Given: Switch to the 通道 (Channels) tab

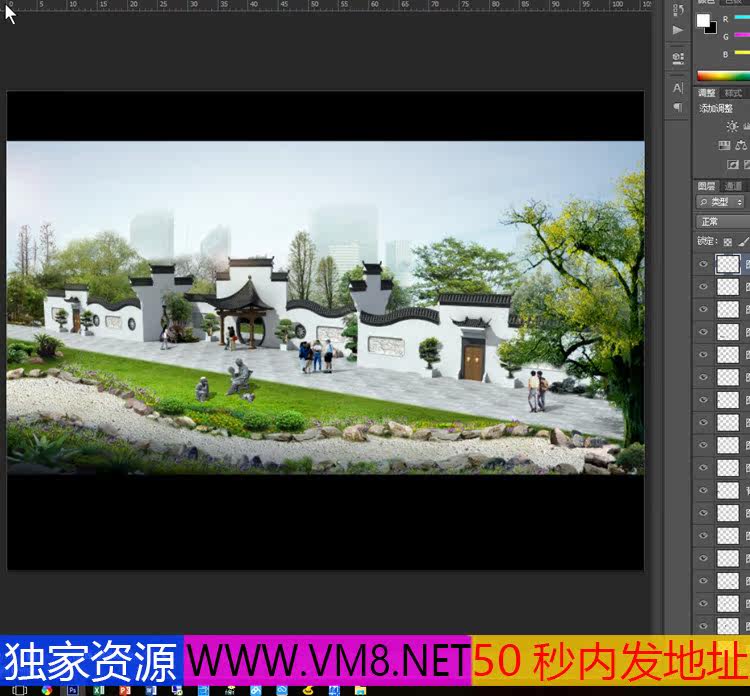Looking at the screenshot, I should 734,186.
